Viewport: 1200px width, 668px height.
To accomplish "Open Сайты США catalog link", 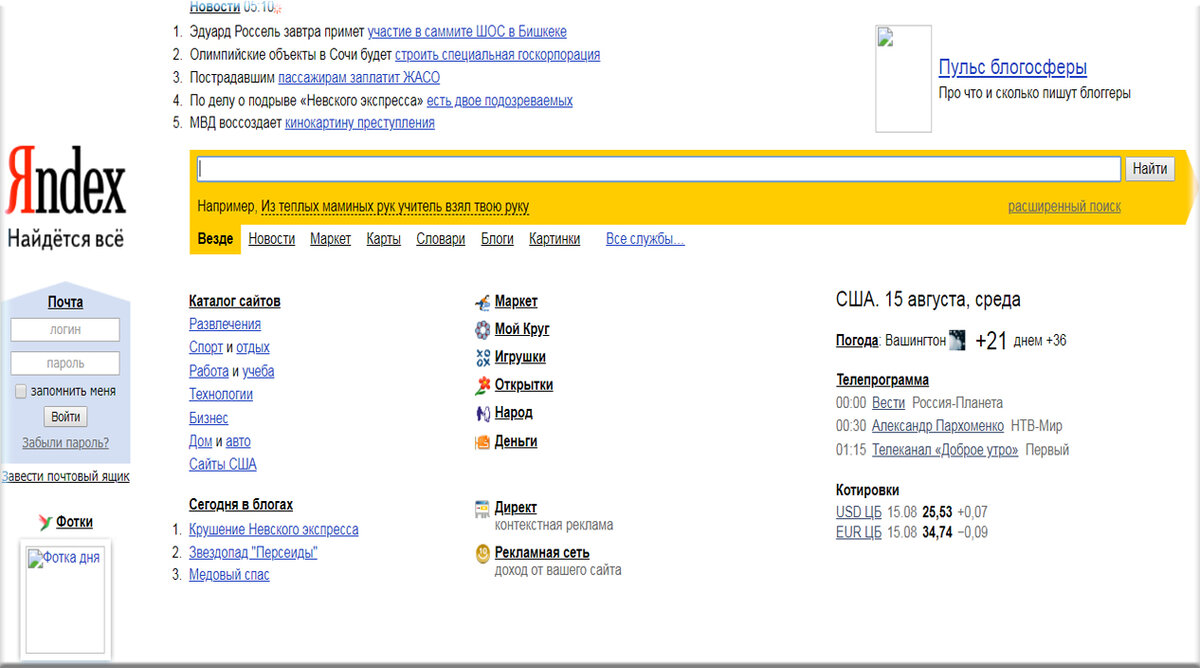I will 223,464.
